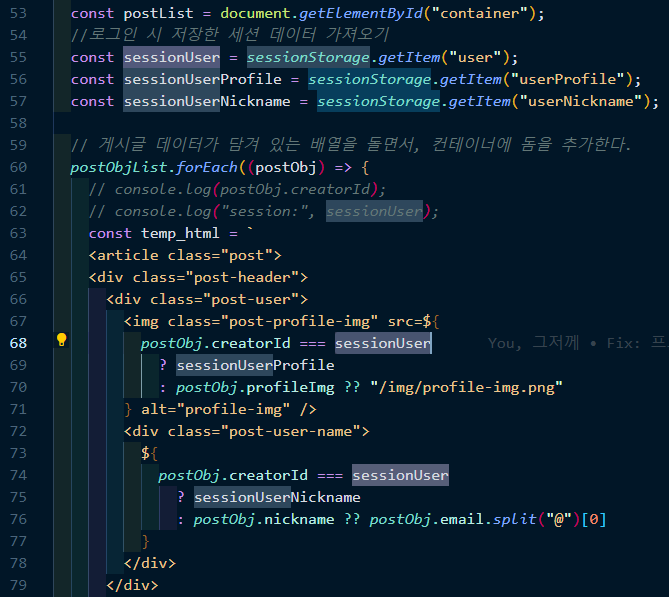Click sessionUser on line 74

[x=400, y=475]
